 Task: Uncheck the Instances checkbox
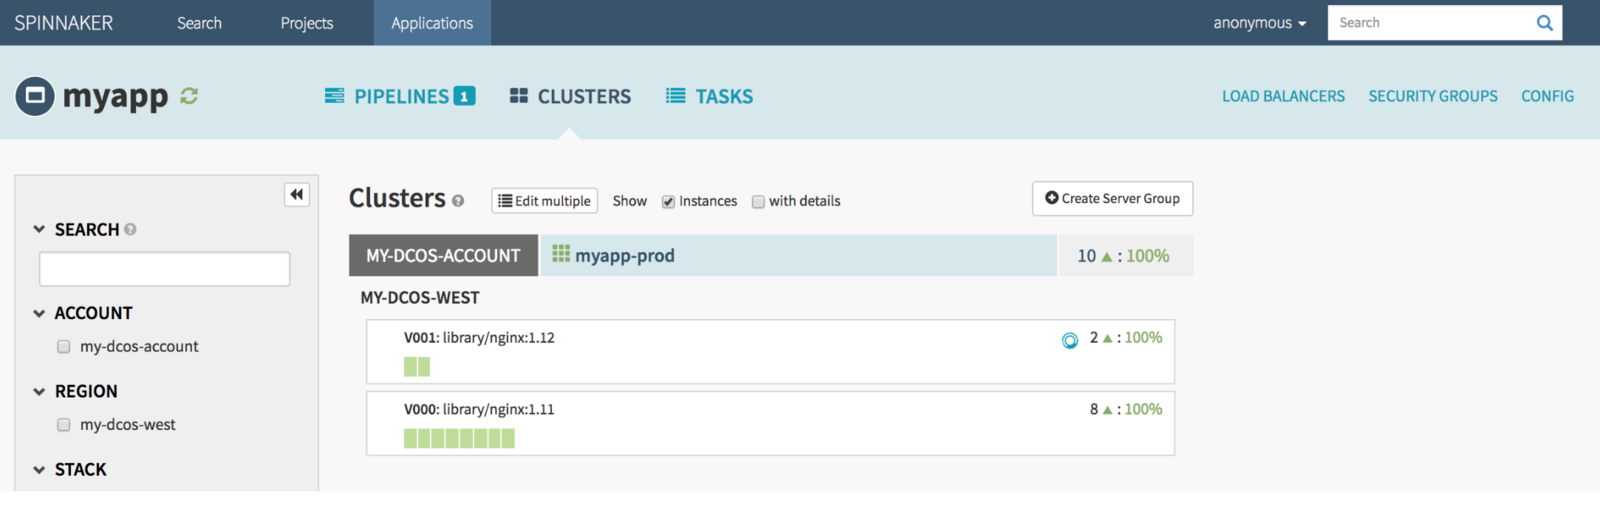[x=668, y=201]
